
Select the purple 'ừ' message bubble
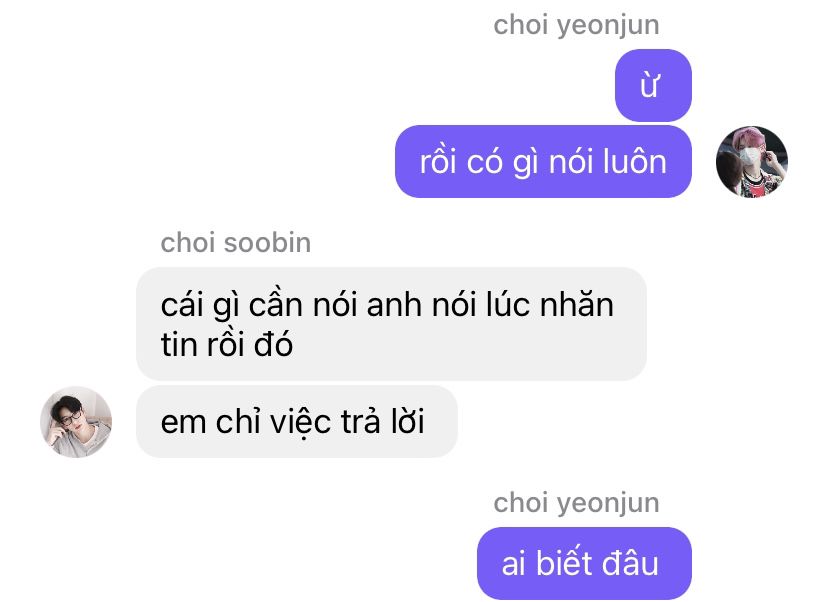coord(653,86)
